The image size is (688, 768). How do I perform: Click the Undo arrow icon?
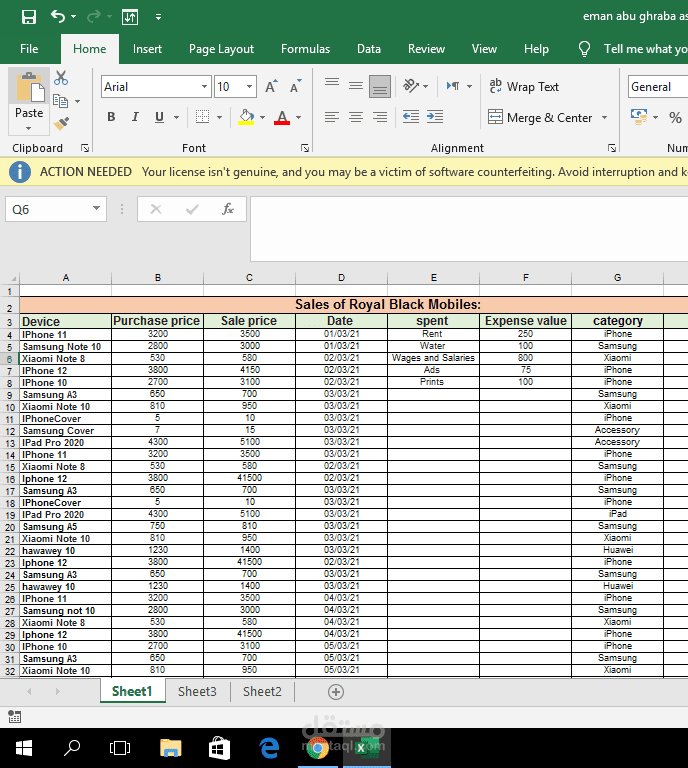click(x=58, y=17)
